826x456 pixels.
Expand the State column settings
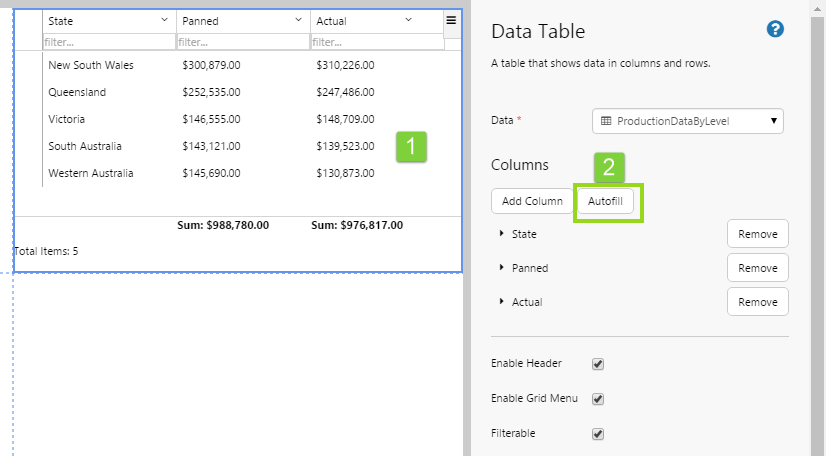point(501,234)
